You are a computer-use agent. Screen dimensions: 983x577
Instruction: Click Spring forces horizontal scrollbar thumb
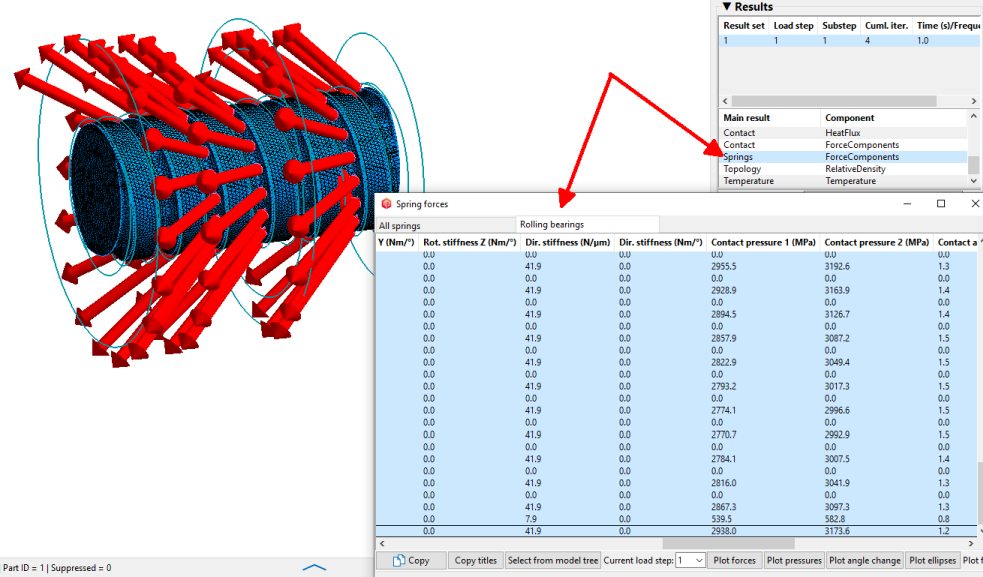pos(728,543)
